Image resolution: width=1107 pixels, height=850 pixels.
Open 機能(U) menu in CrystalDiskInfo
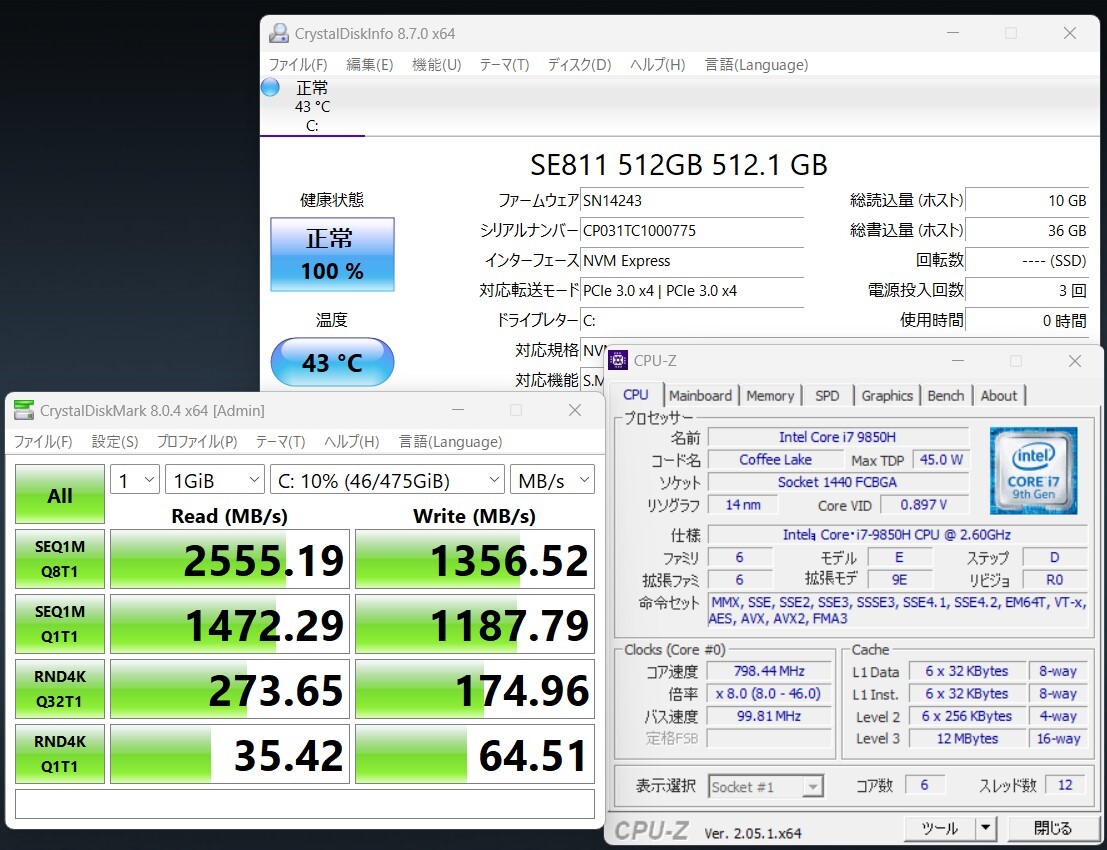[436, 65]
